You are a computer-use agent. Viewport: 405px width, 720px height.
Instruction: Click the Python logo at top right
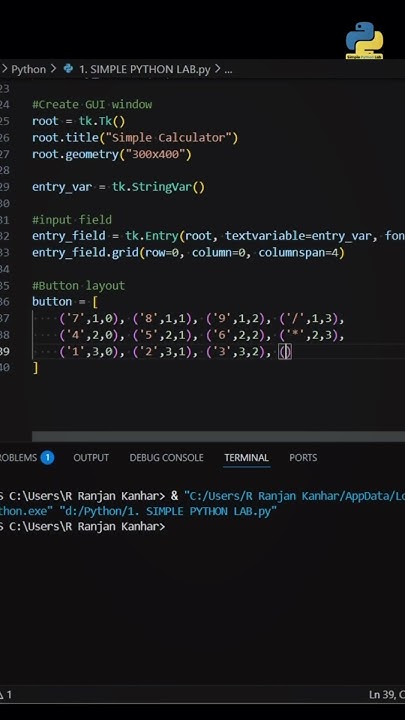(x=364, y=40)
